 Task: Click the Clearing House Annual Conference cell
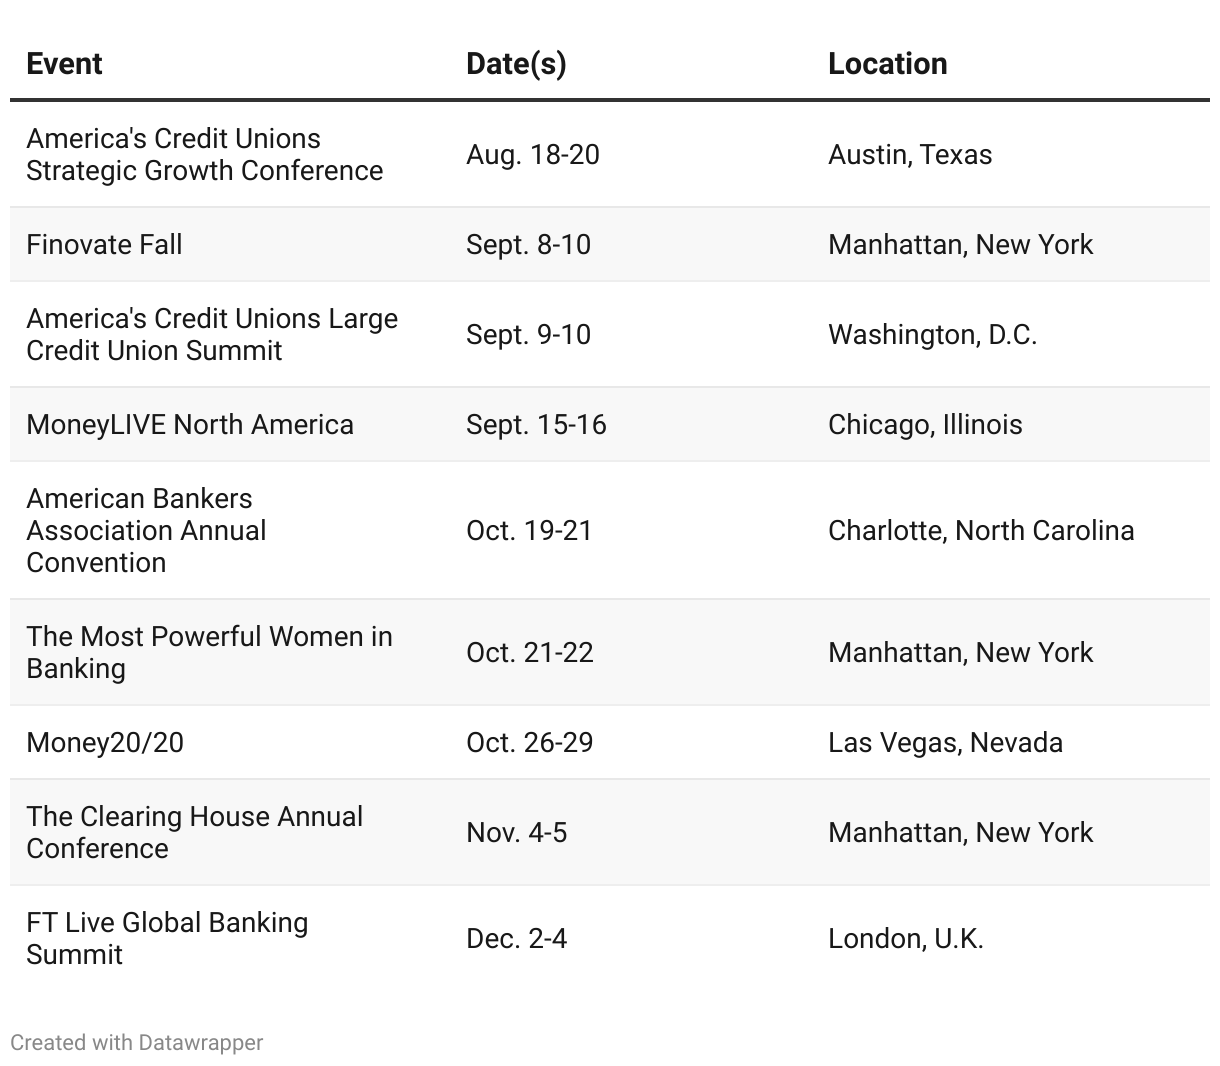coord(194,833)
